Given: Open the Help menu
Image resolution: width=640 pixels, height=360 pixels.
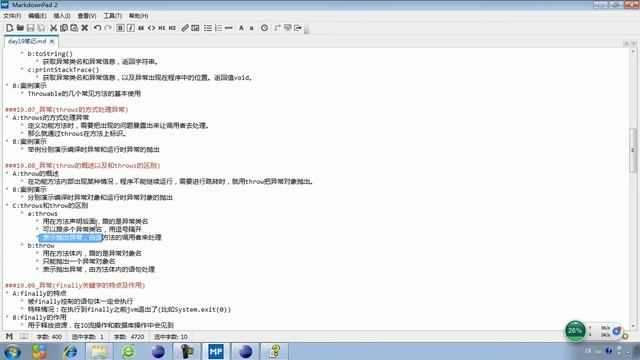Looking at the screenshot, I should pos(138,16).
